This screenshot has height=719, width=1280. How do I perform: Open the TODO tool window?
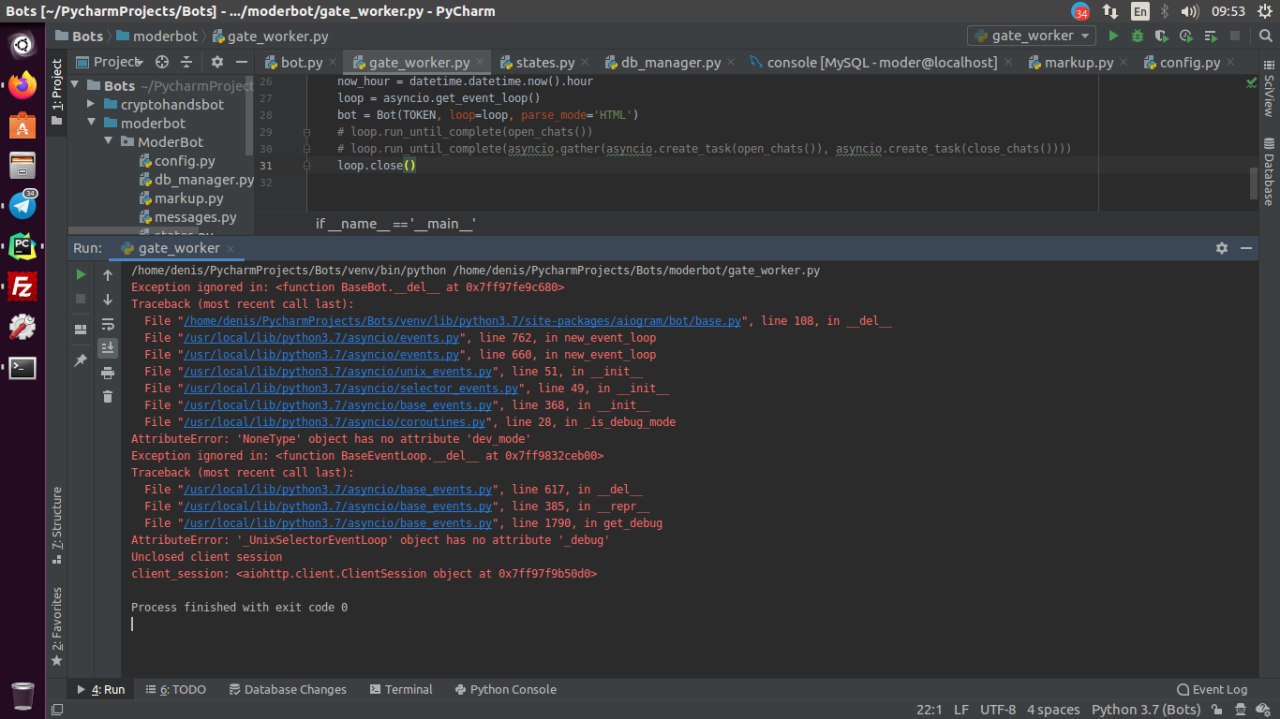175,689
